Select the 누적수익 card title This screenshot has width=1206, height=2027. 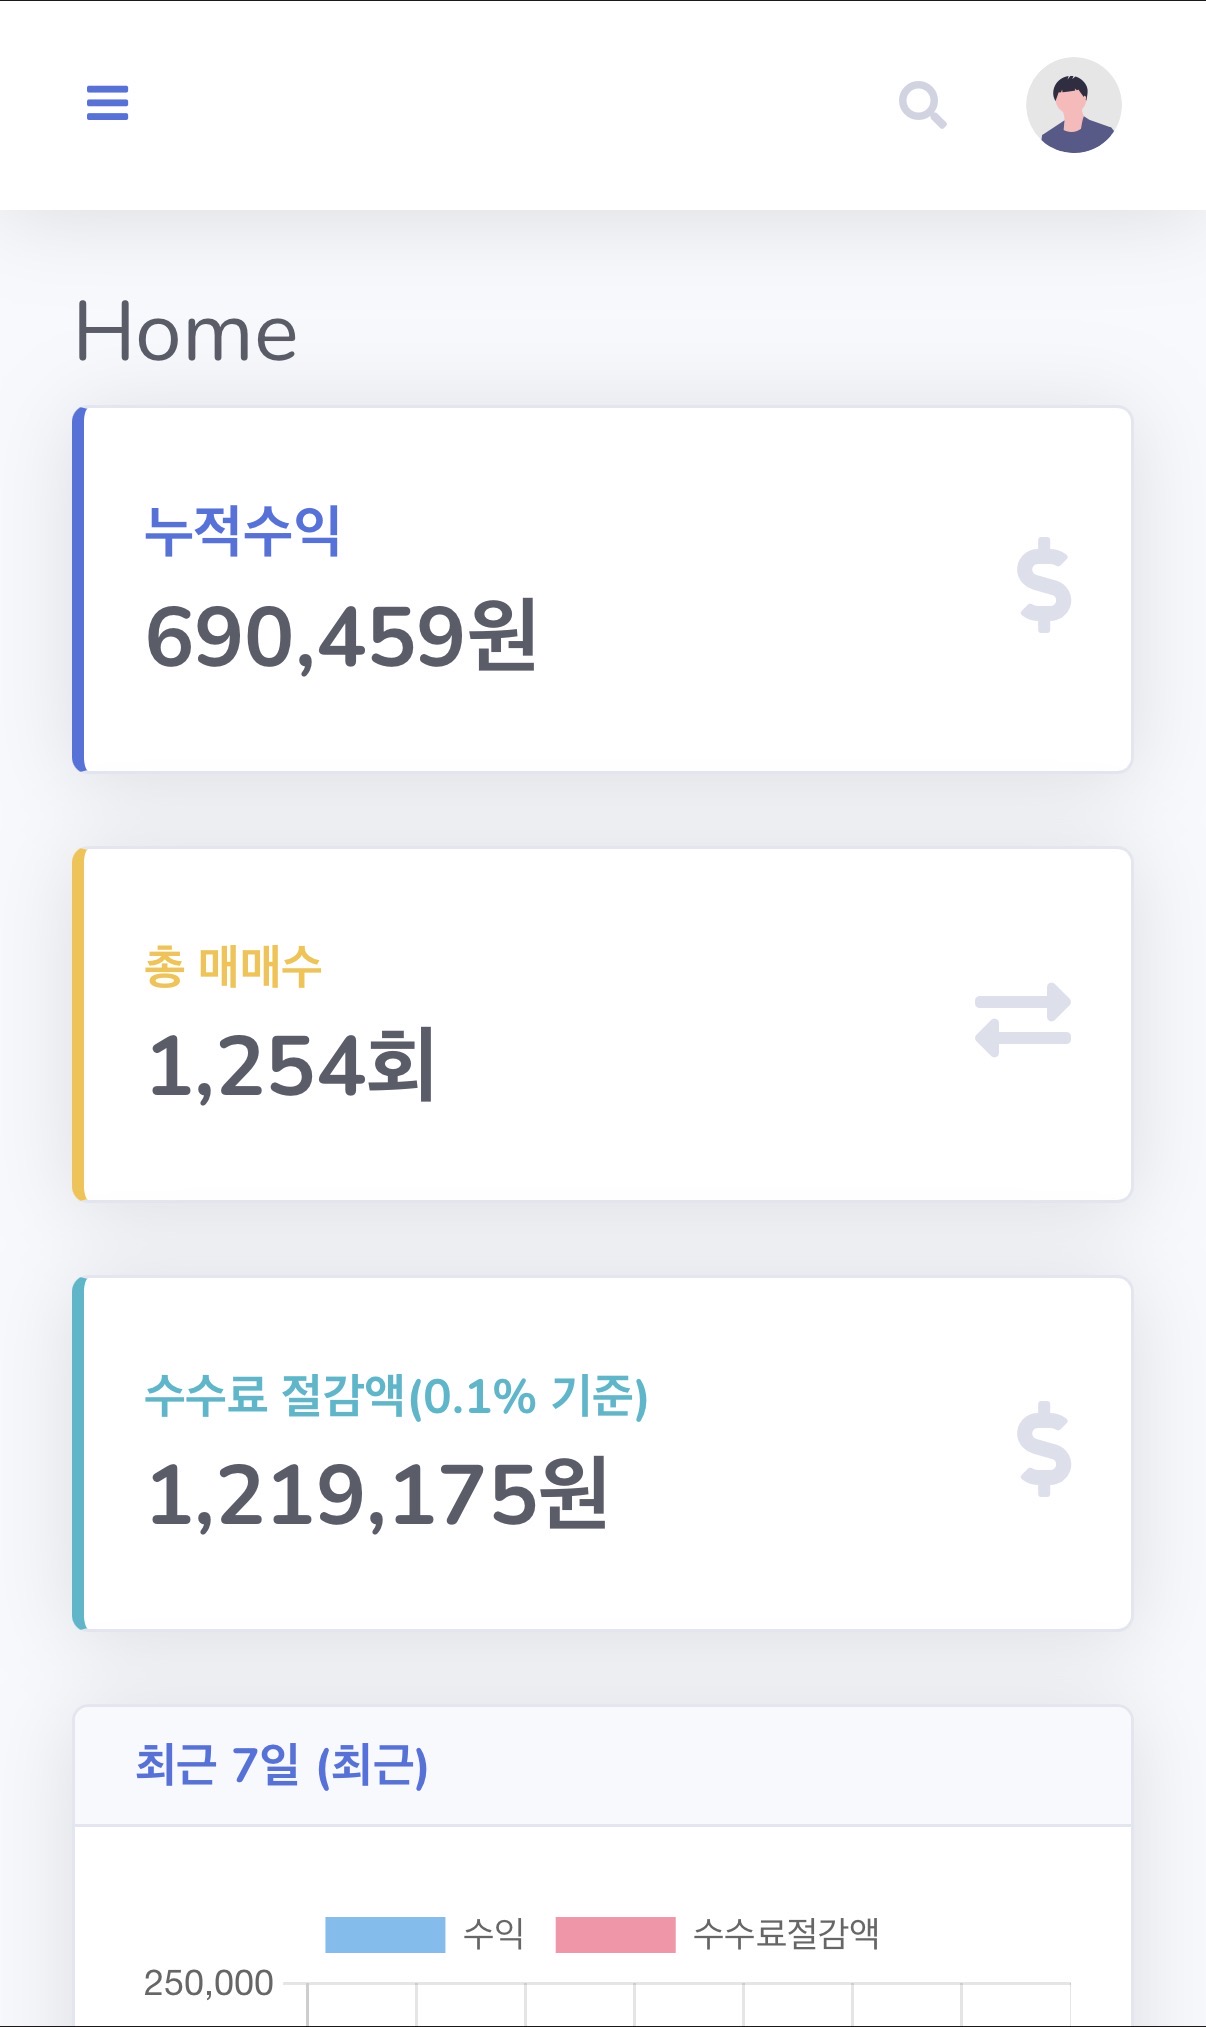pos(243,530)
